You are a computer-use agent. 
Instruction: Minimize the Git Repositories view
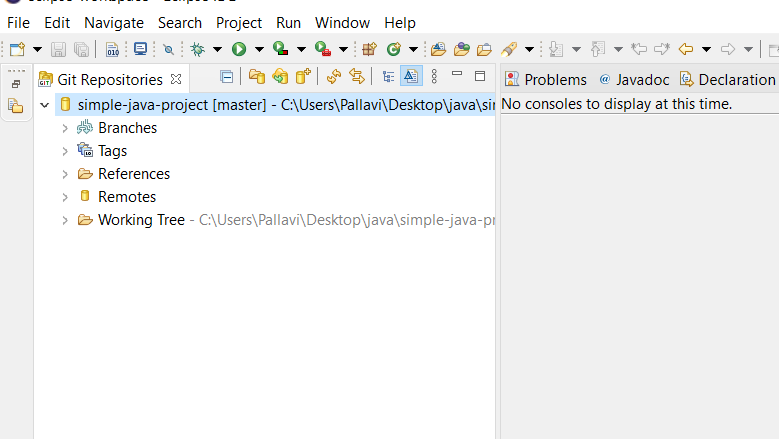[457, 74]
